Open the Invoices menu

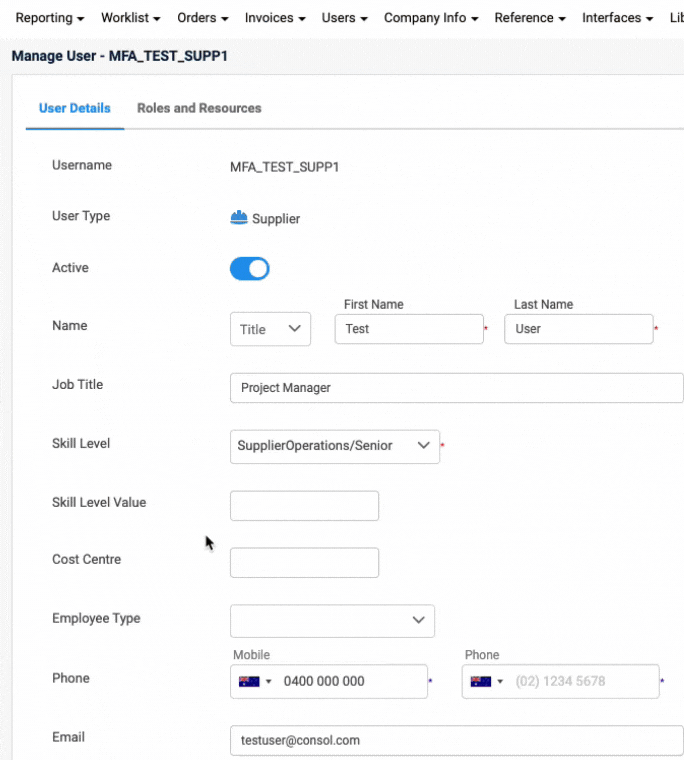tap(275, 18)
